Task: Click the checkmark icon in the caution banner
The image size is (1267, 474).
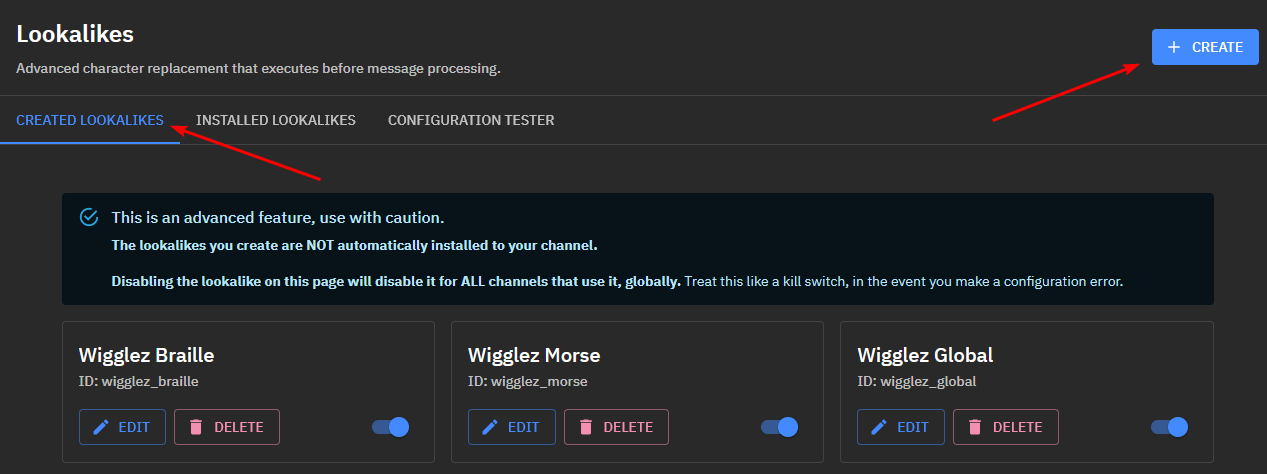Action: 89,217
